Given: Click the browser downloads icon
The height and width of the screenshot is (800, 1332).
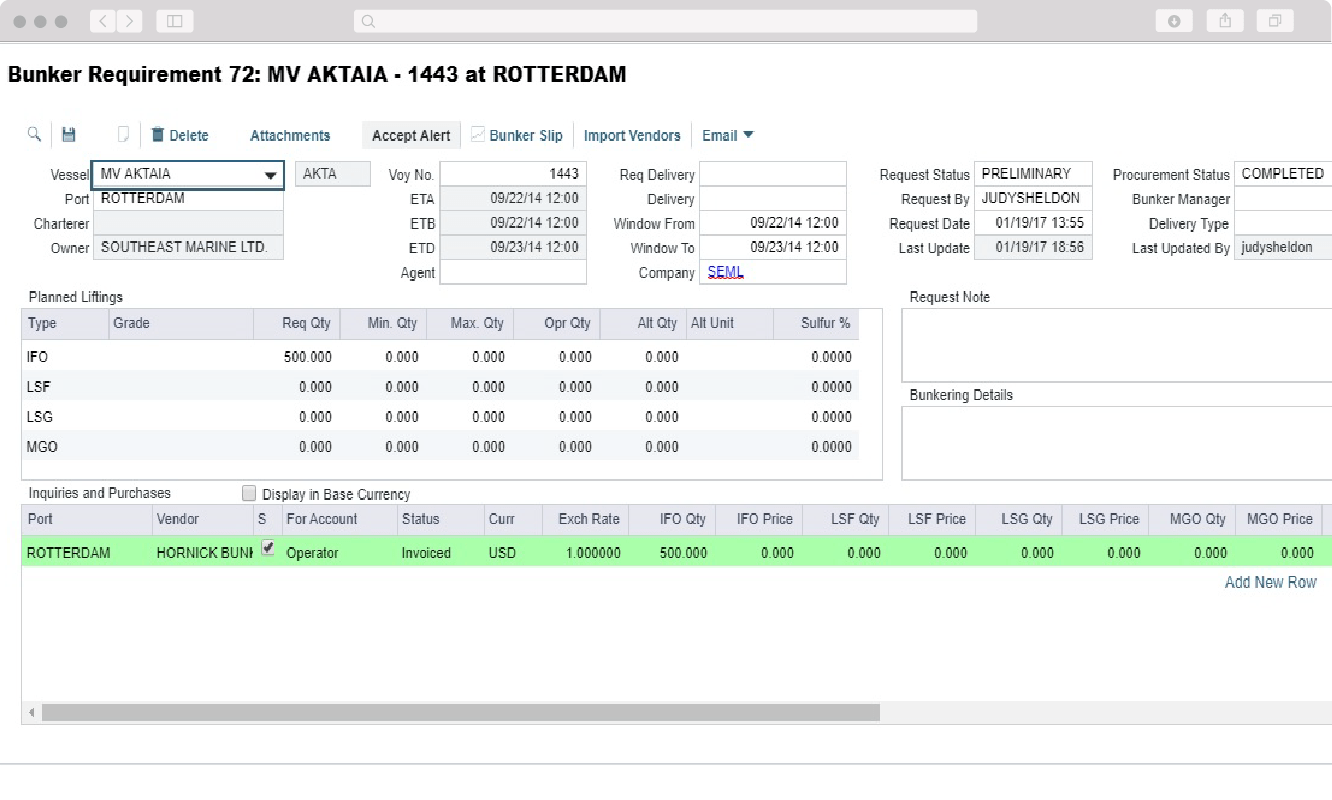Looking at the screenshot, I should [x=1174, y=21].
